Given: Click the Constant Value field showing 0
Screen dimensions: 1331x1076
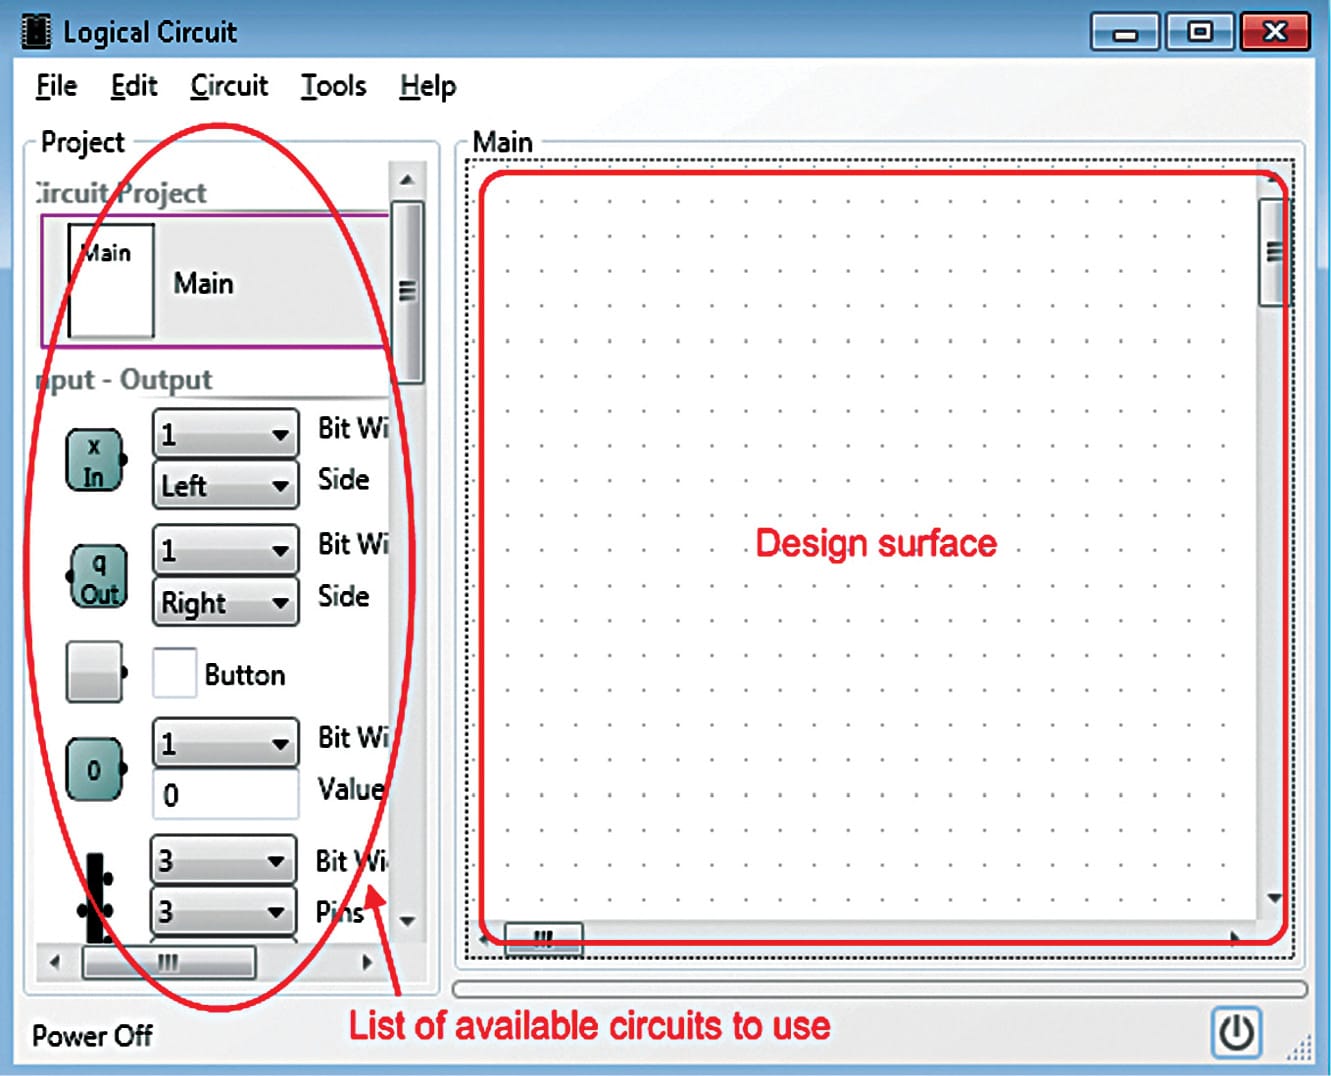Looking at the screenshot, I should (225, 794).
